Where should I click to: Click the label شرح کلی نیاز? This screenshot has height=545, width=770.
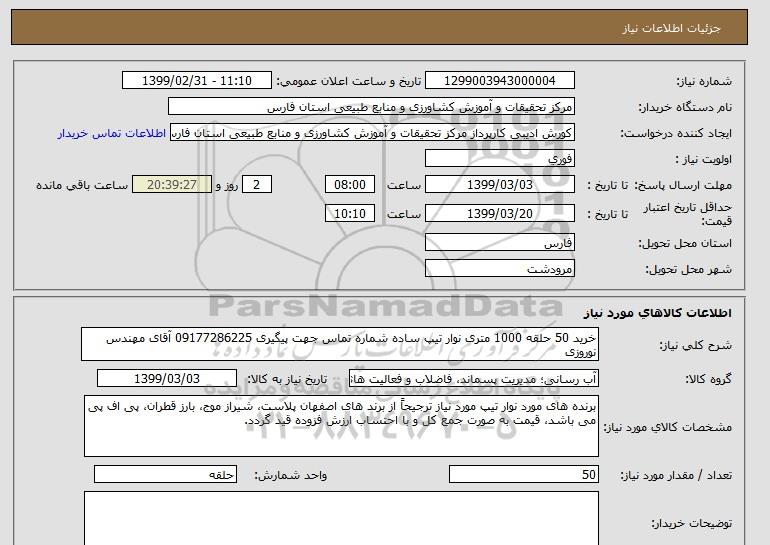(x=695, y=346)
